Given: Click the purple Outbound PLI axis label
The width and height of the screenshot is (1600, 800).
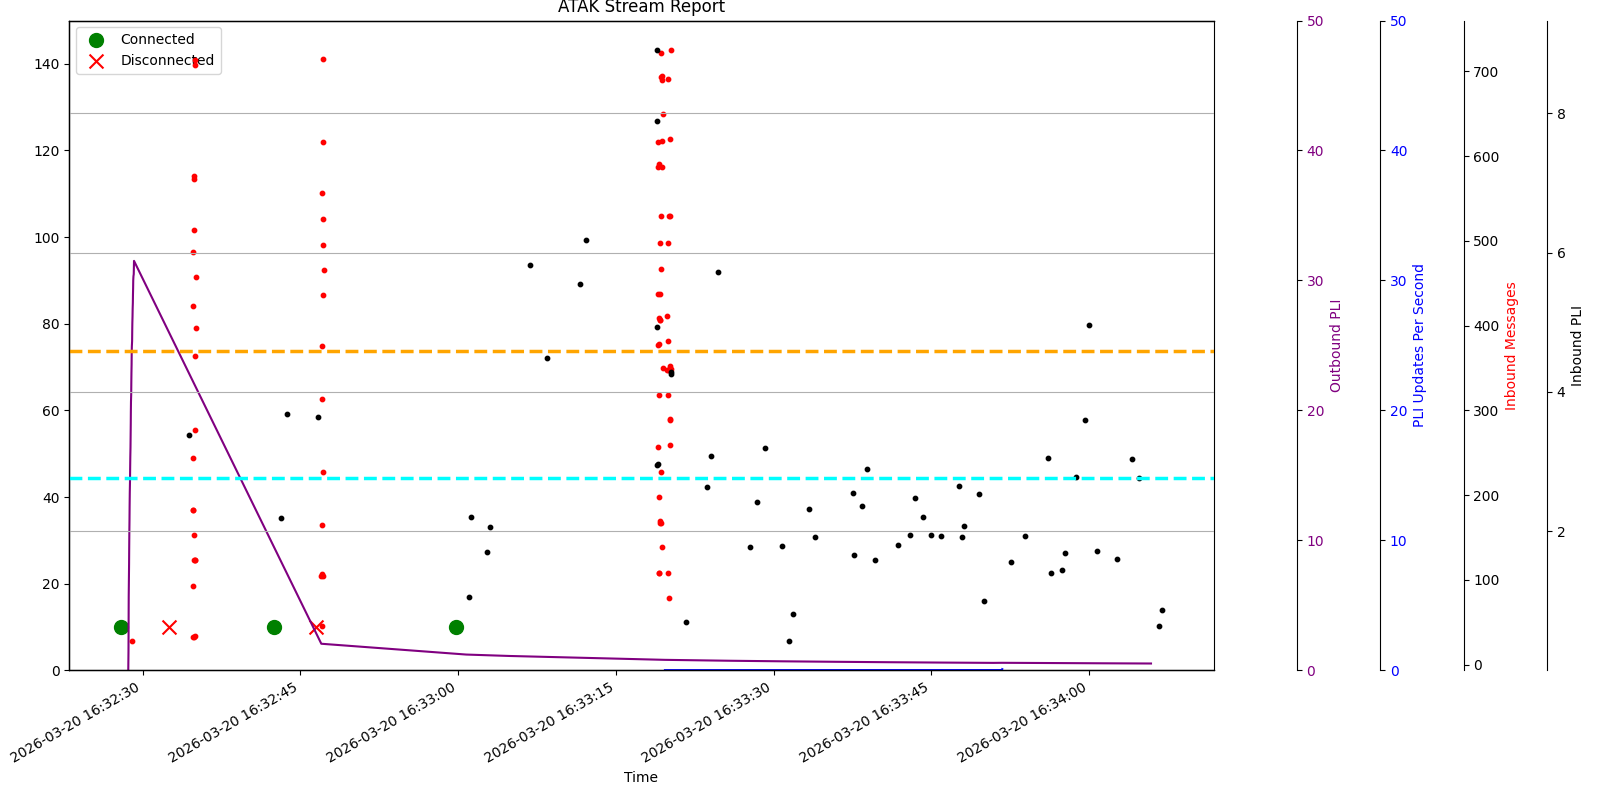Looking at the screenshot, I should pos(1335,345).
